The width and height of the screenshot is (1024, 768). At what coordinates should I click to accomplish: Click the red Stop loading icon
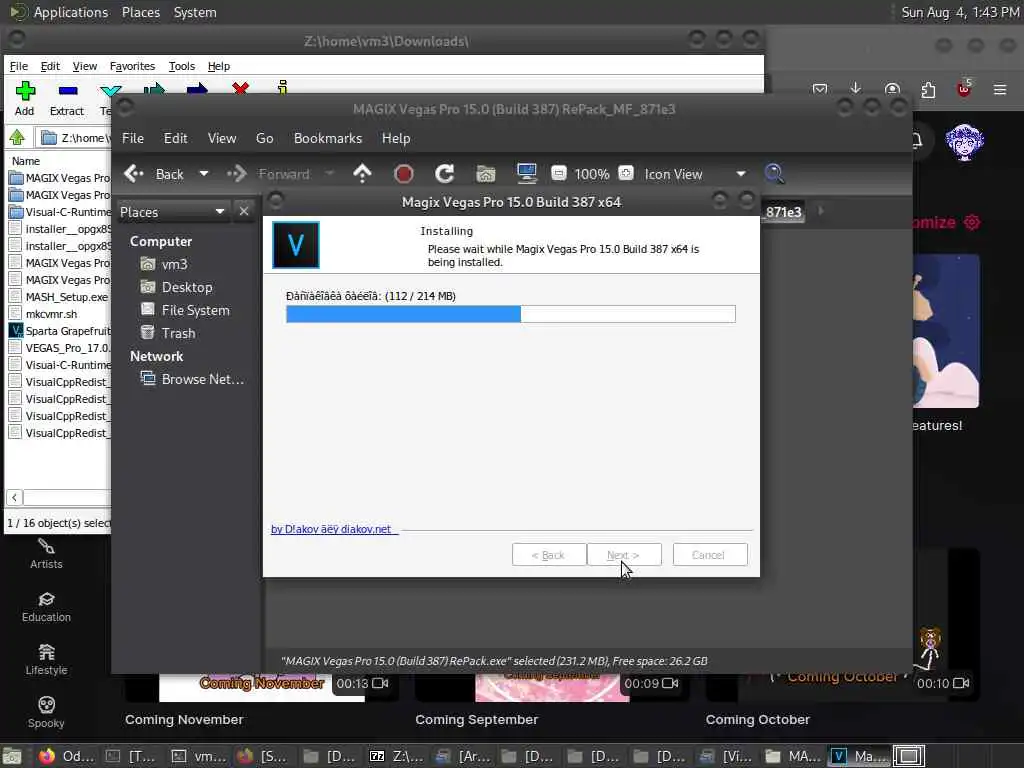pos(404,174)
